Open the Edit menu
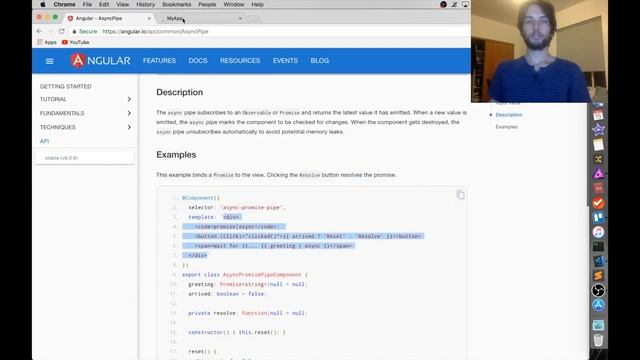The image size is (640, 360). tap(104, 4)
